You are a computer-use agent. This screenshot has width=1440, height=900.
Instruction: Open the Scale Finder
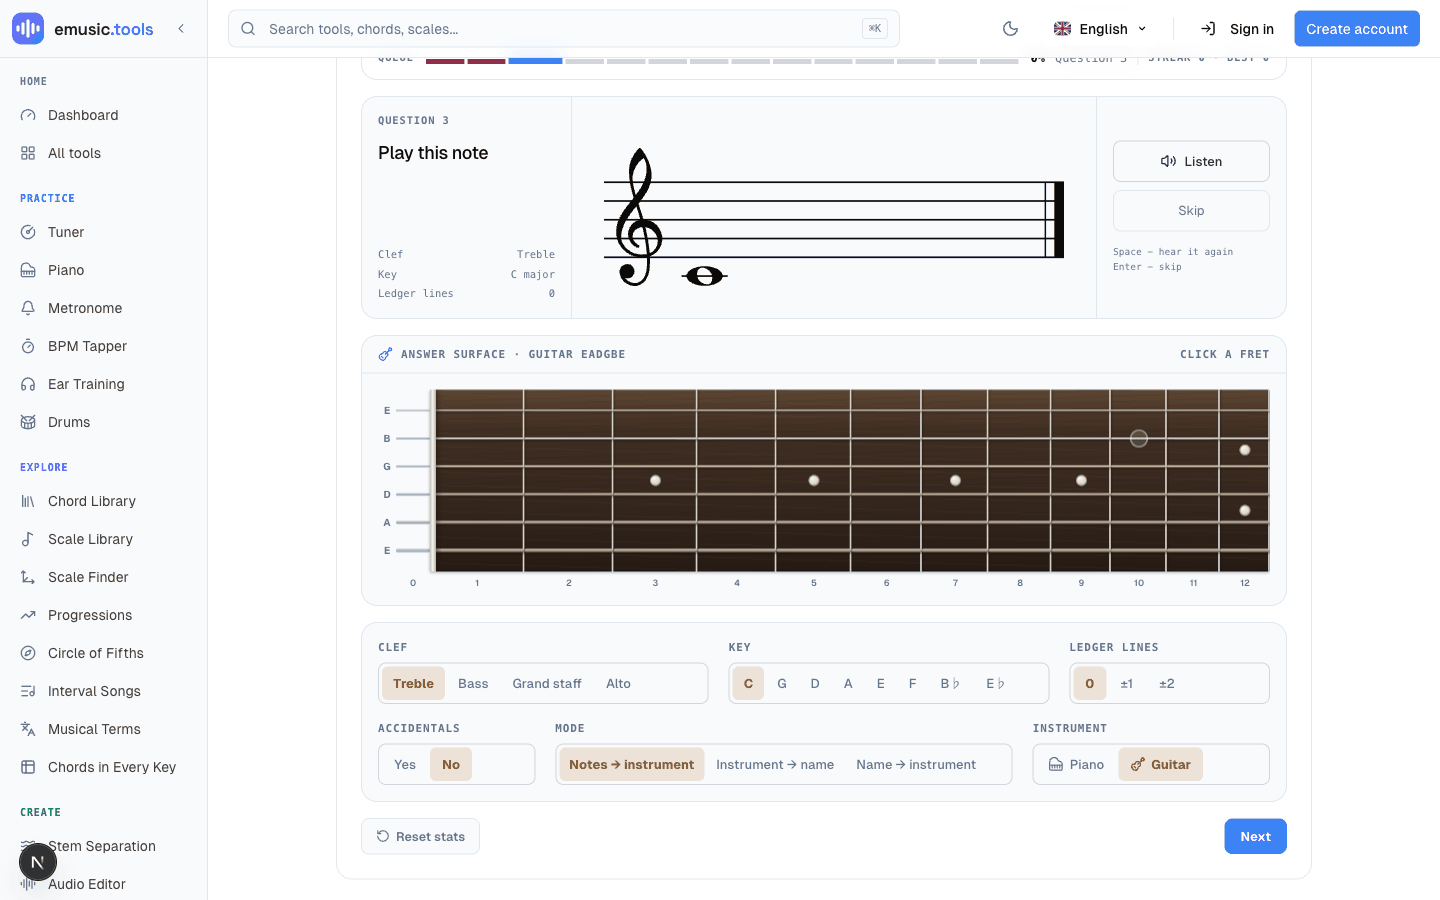(x=104, y=577)
